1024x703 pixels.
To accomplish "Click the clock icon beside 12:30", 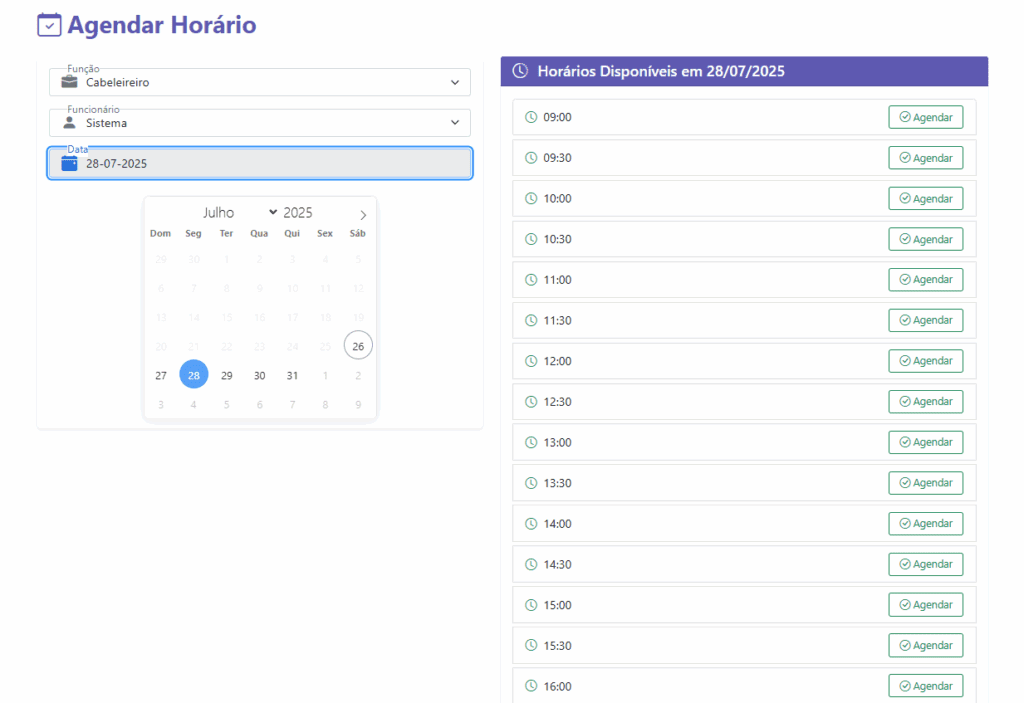I will click(531, 401).
